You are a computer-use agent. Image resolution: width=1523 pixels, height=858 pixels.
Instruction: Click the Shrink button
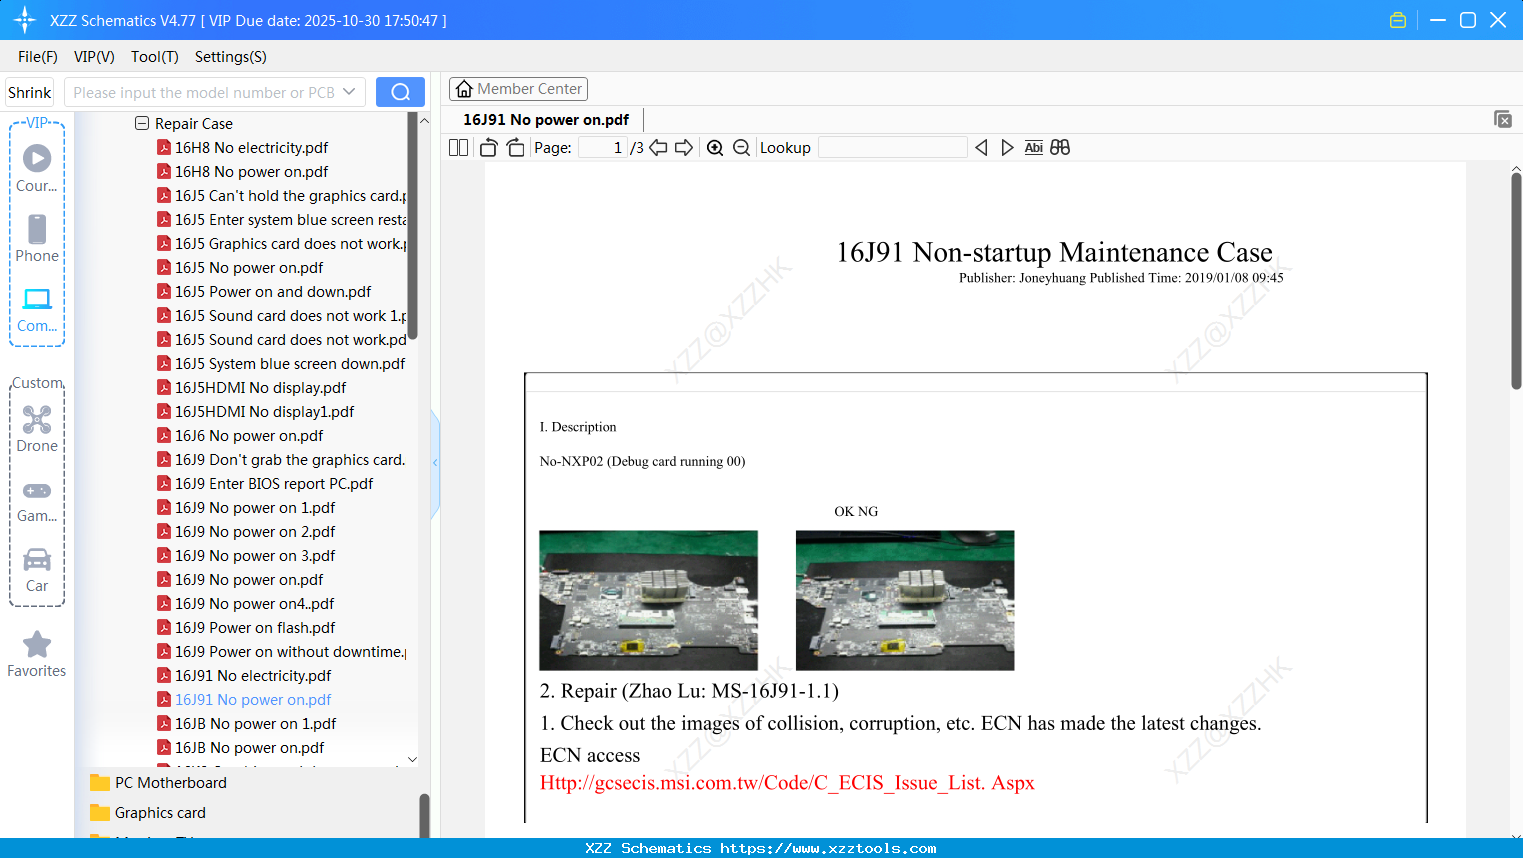tap(30, 92)
